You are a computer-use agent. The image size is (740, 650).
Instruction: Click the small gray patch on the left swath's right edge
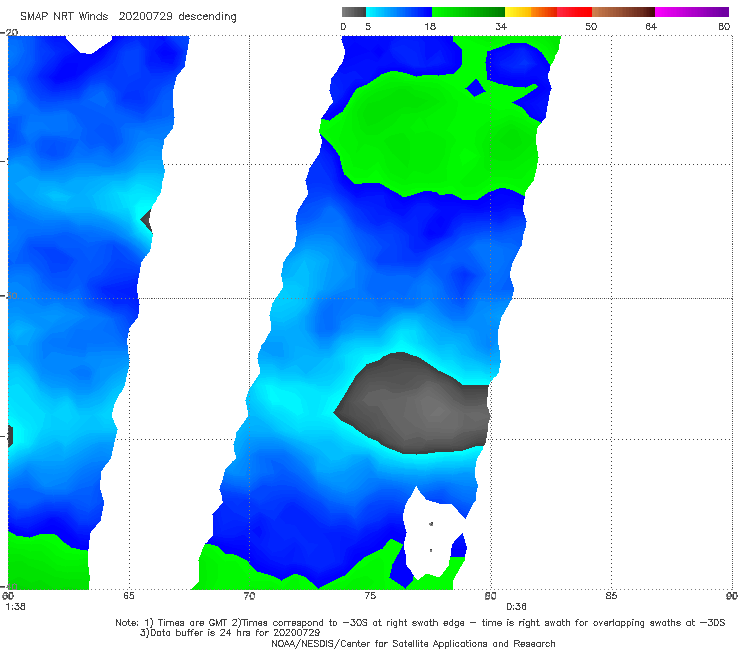147,220
